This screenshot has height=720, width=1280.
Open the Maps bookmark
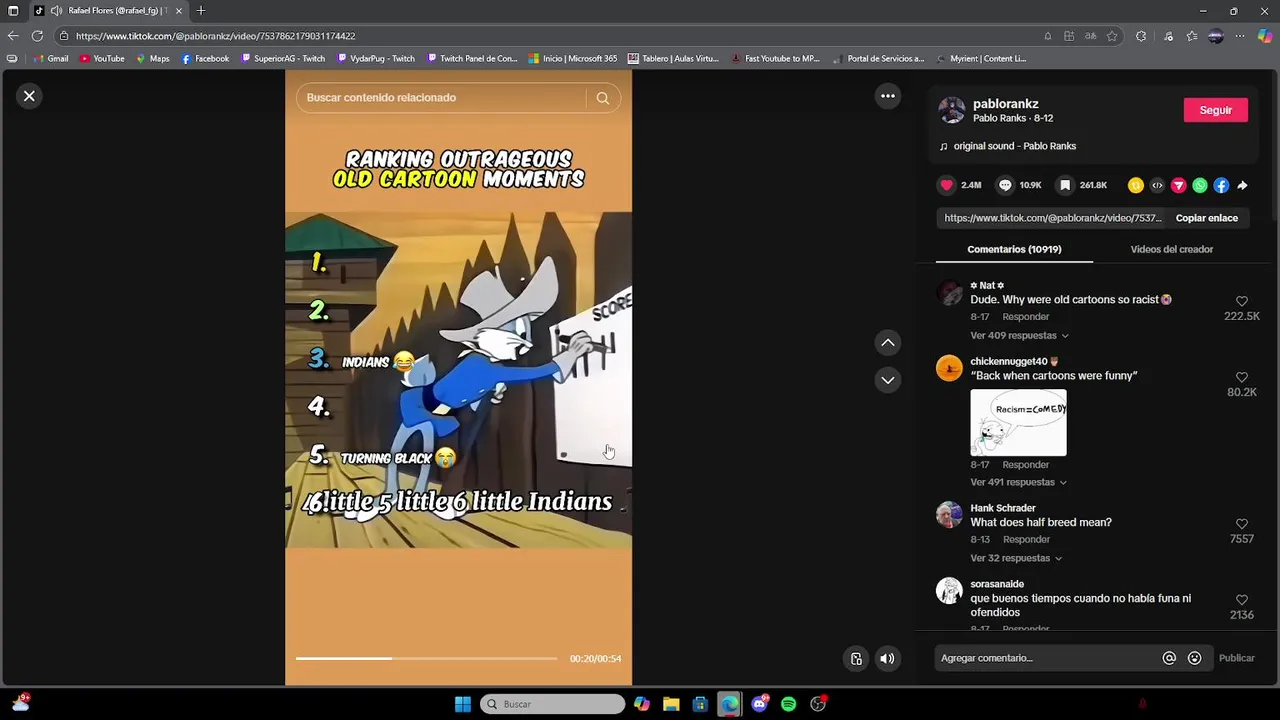[153, 59]
